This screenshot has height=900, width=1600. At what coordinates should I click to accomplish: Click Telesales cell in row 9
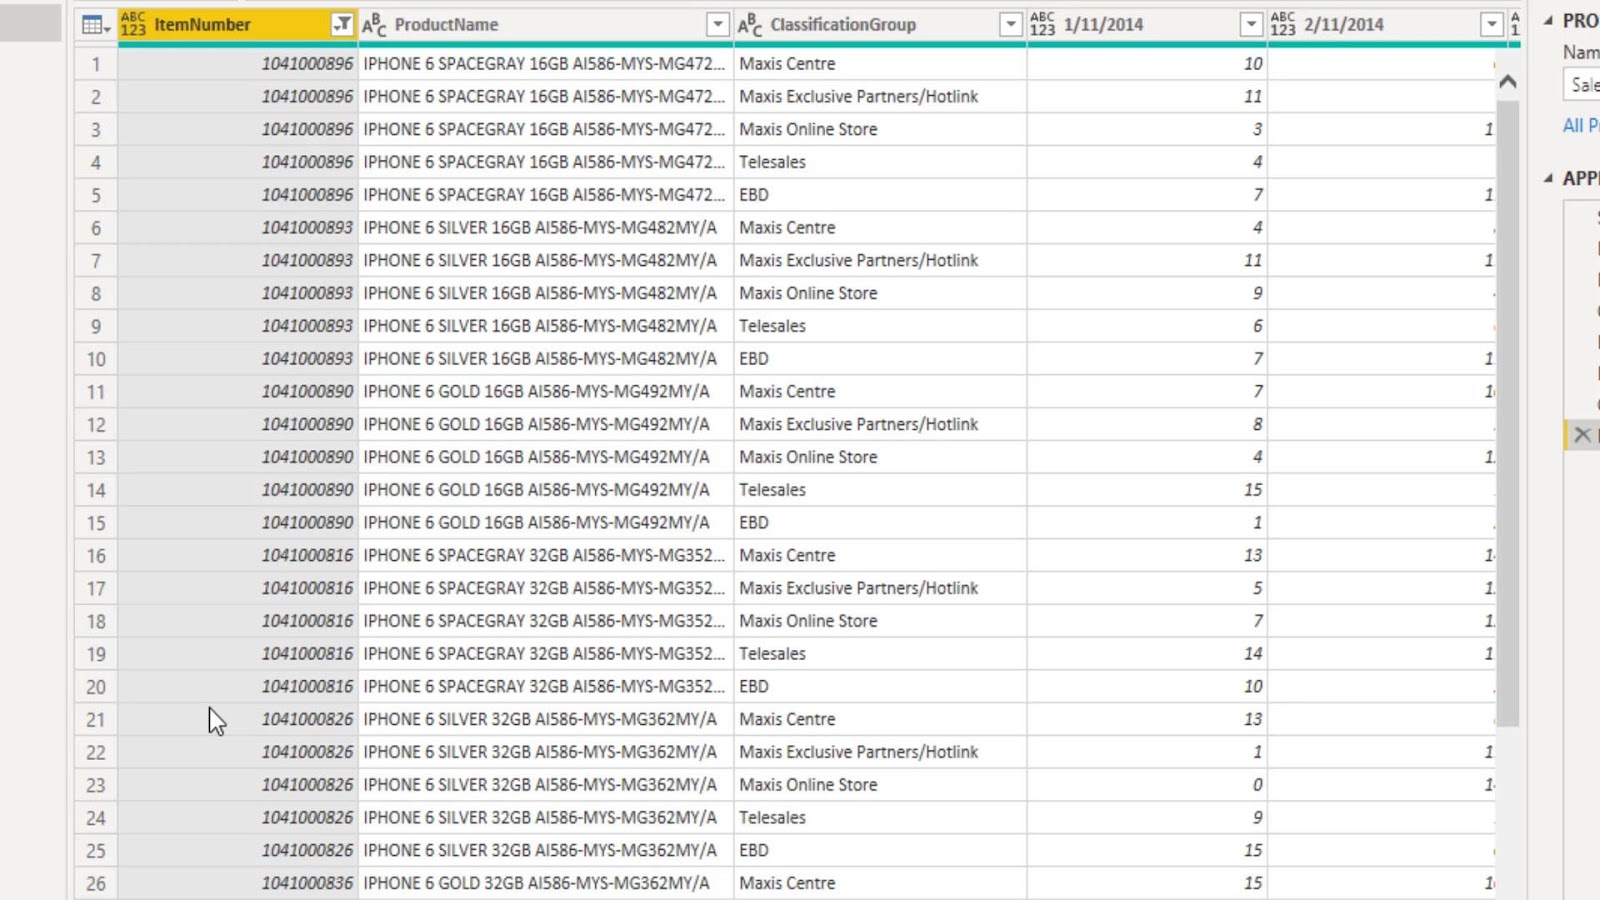point(880,326)
